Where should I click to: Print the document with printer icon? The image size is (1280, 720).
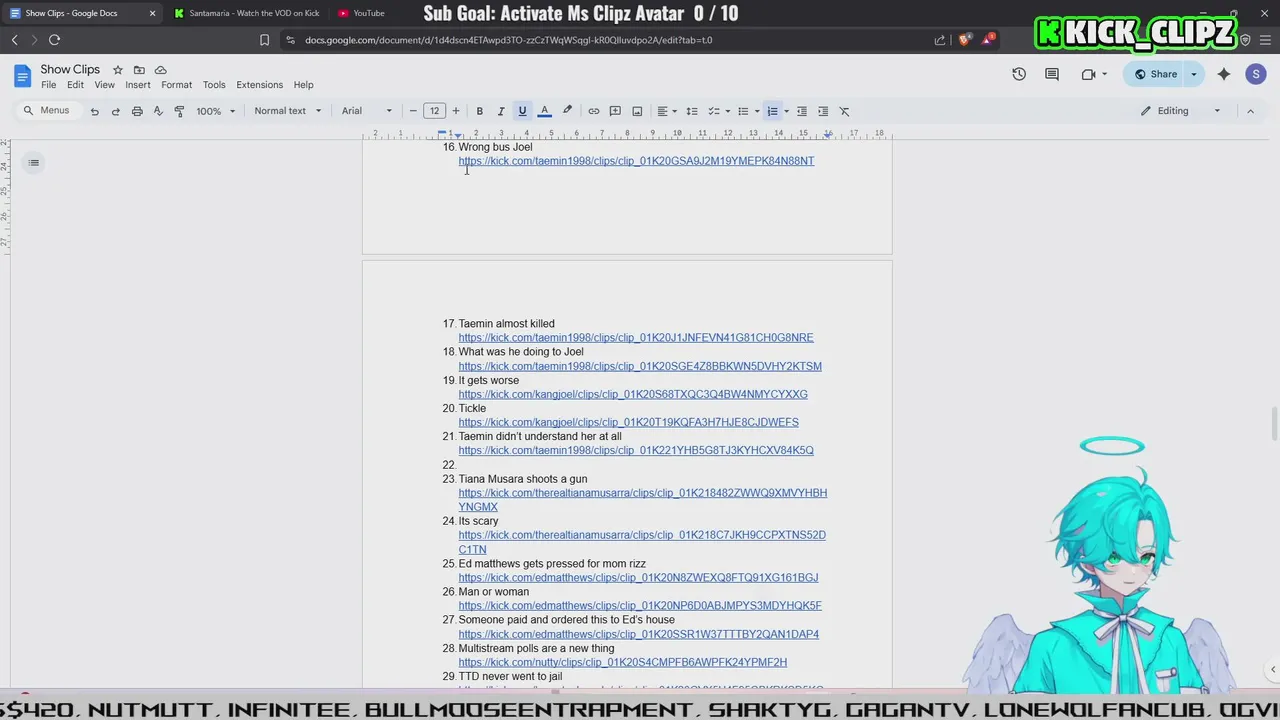[x=137, y=111]
